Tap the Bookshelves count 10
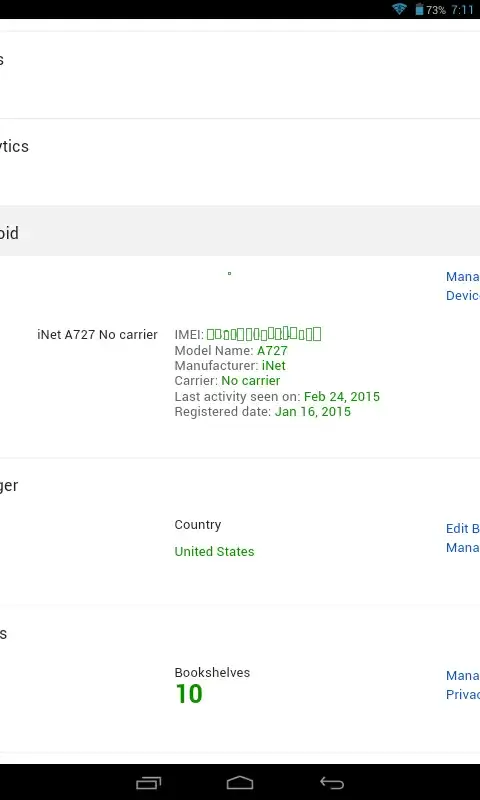Image resolution: width=480 pixels, height=800 pixels. [189, 694]
